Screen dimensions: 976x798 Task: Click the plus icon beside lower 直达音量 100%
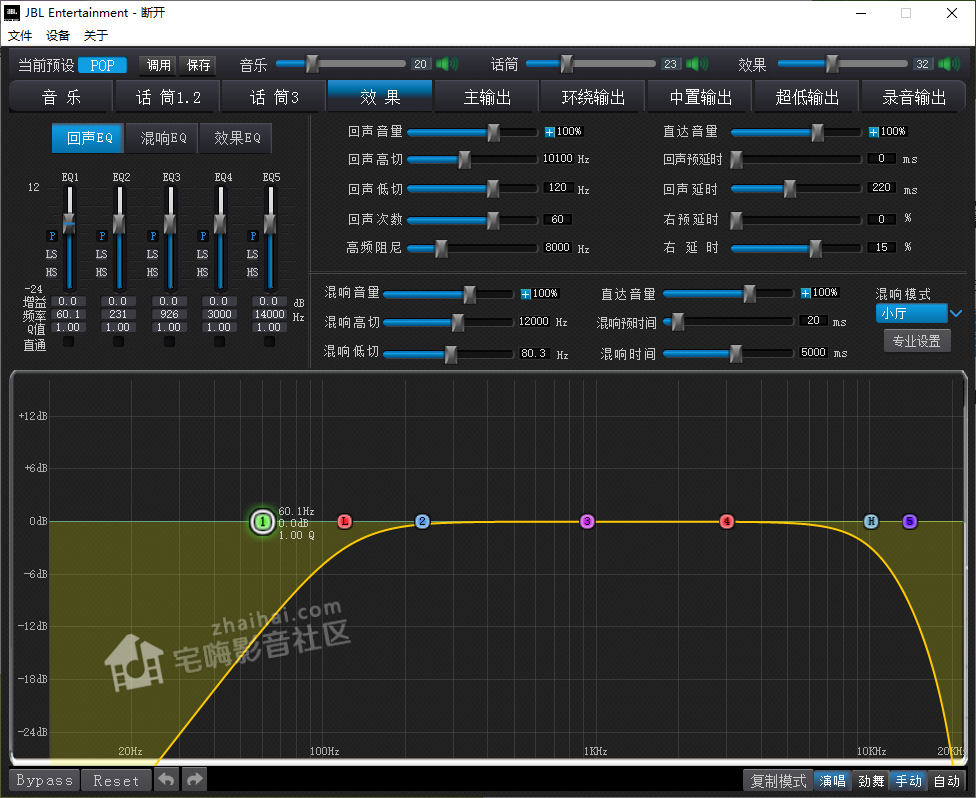click(x=805, y=293)
